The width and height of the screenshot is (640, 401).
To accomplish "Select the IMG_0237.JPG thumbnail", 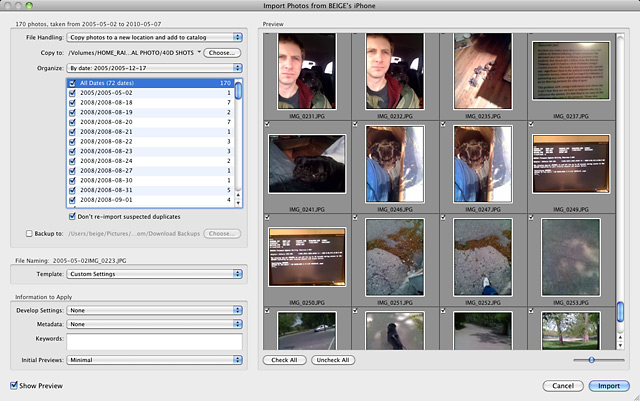I will [571, 71].
